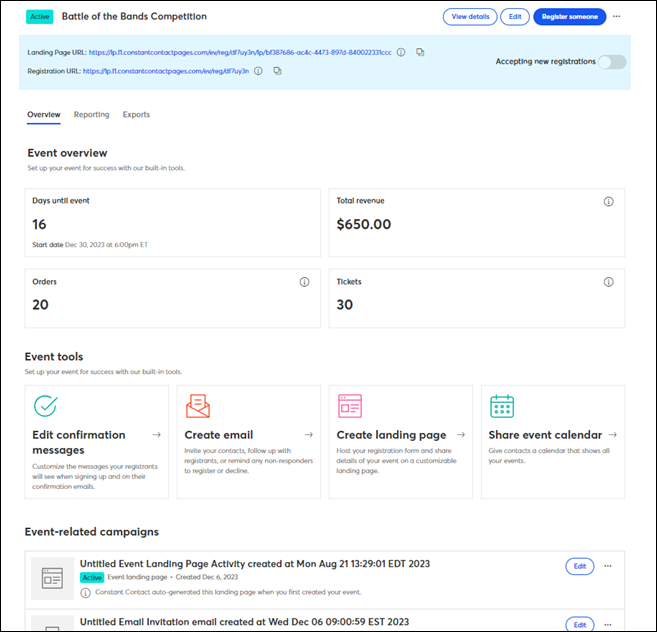Edit the Untitled Email Invitation campaign
The image size is (657, 632).
click(x=580, y=624)
